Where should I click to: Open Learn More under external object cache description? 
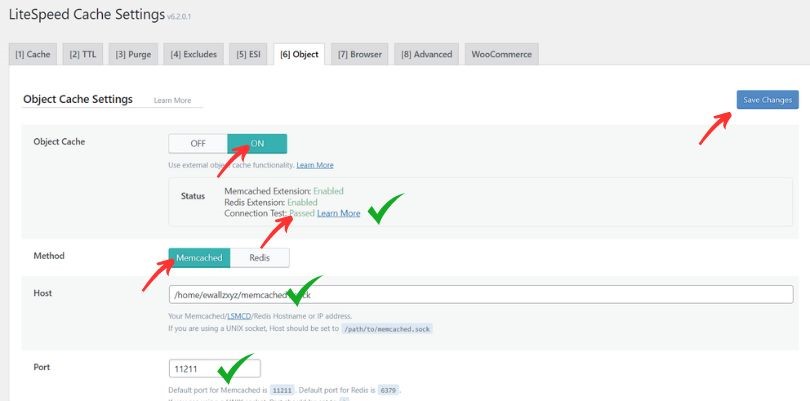point(315,165)
